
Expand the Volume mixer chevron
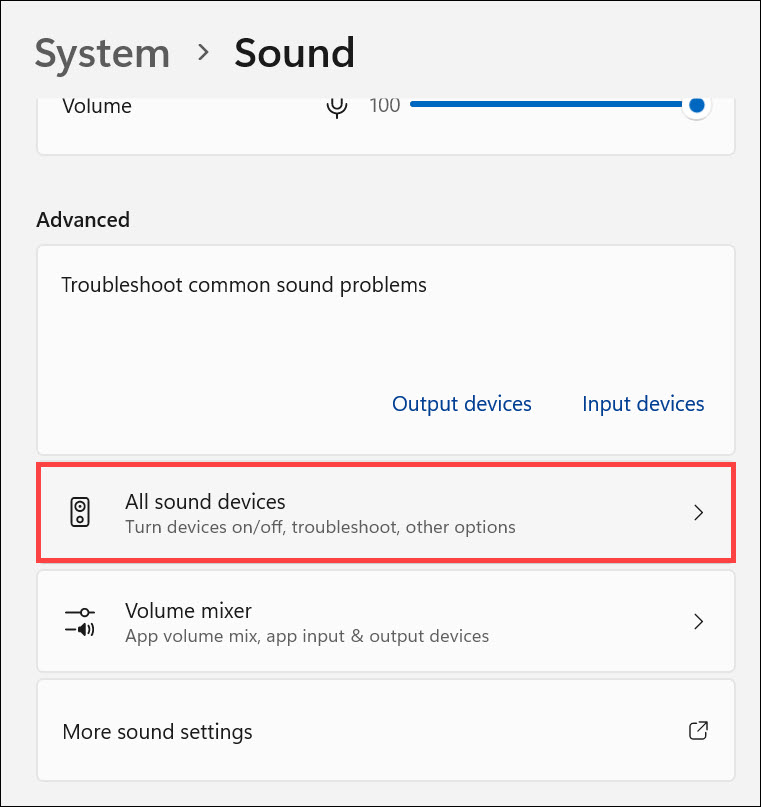click(699, 621)
